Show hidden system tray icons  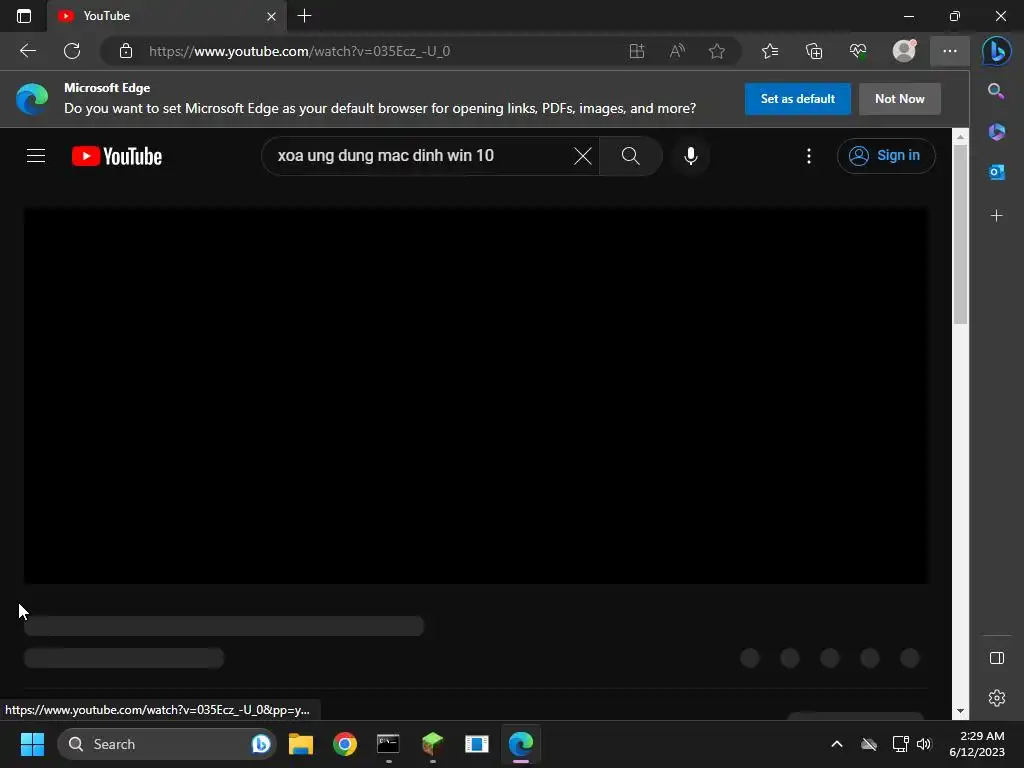coord(837,744)
